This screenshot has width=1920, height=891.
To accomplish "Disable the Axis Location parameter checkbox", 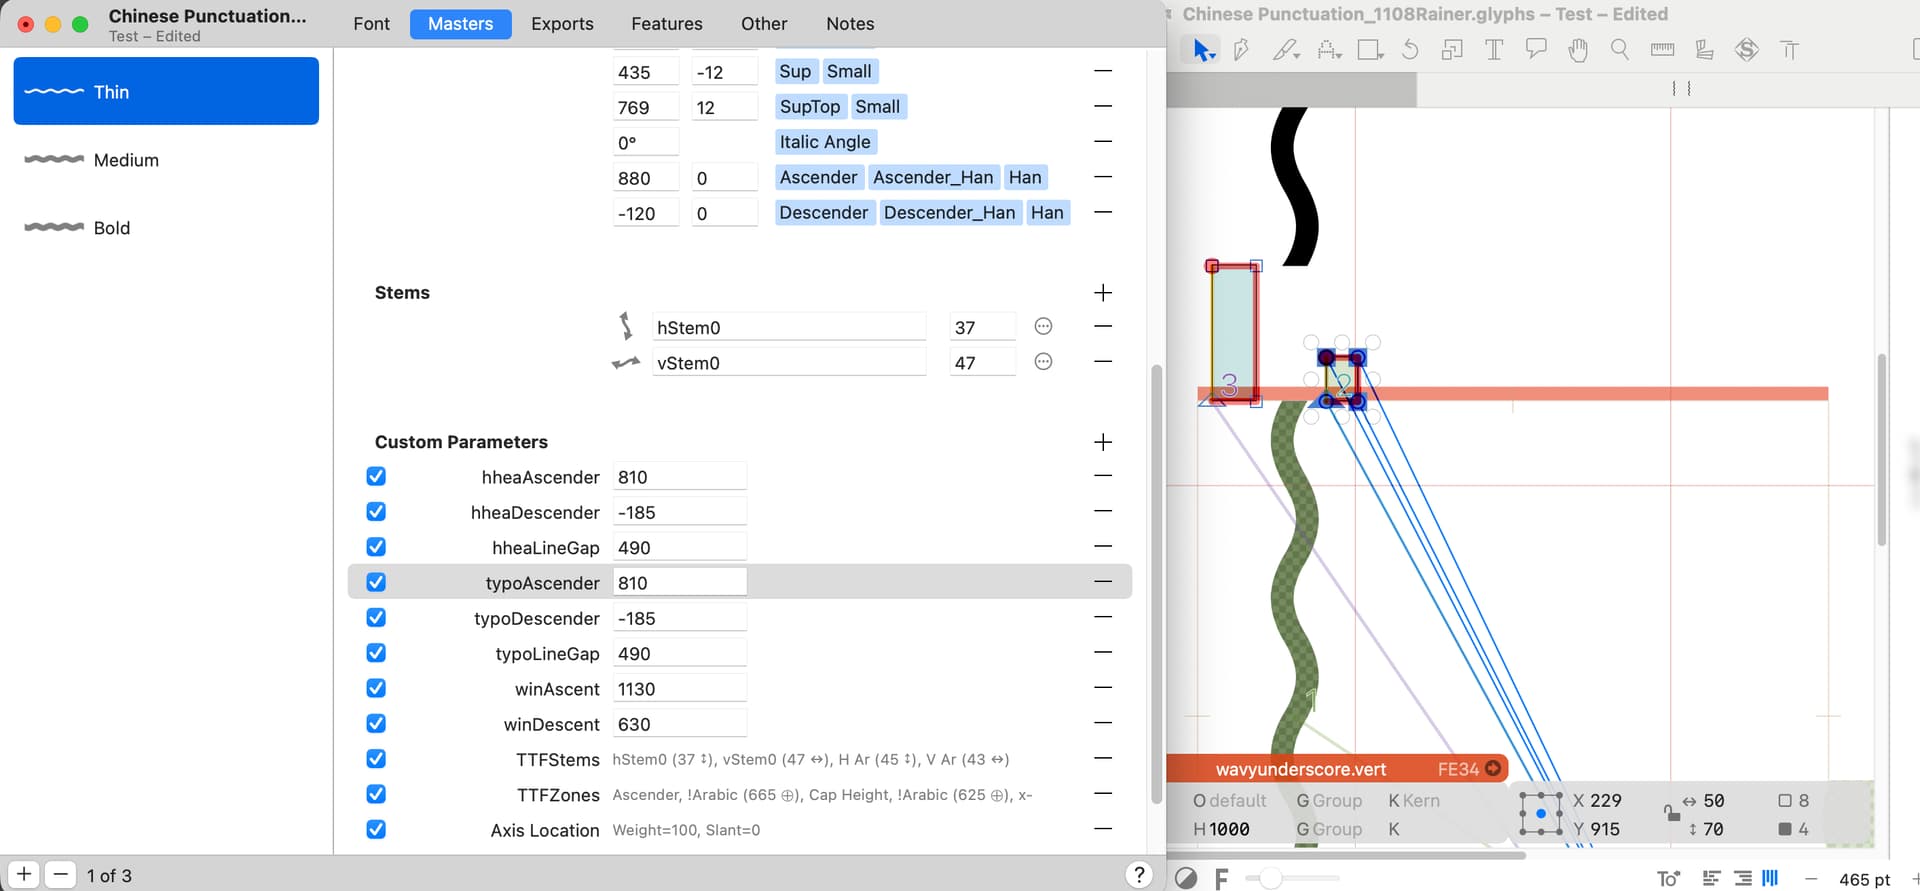I will pos(376,830).
